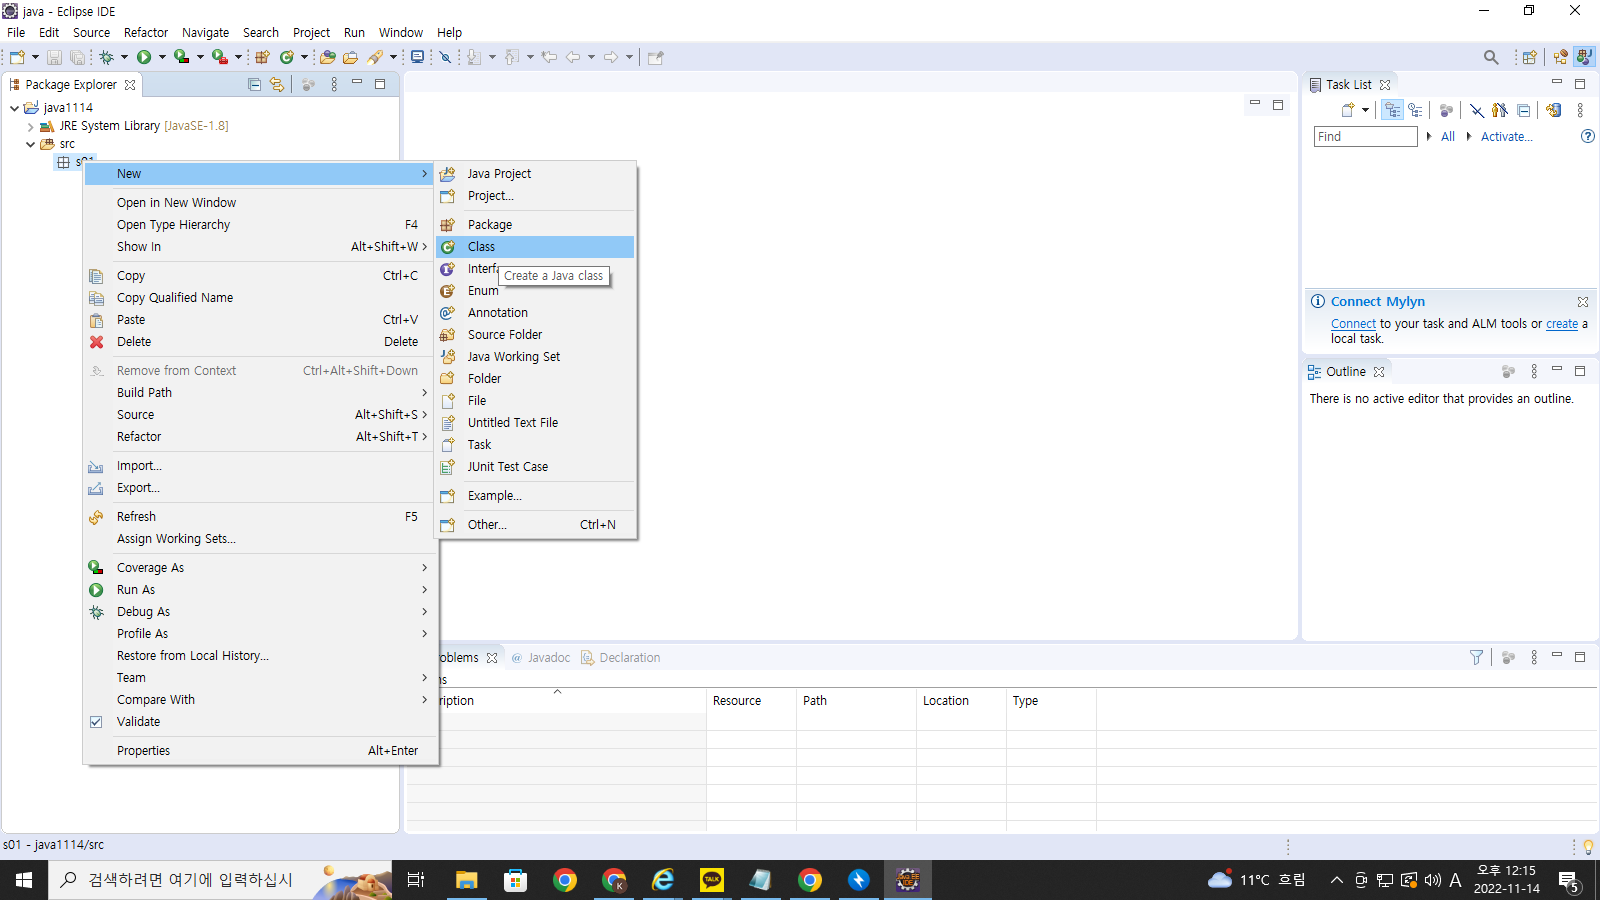Click the Find field in Task List
Screen dimensions: 1600x900
(1365, 137)
